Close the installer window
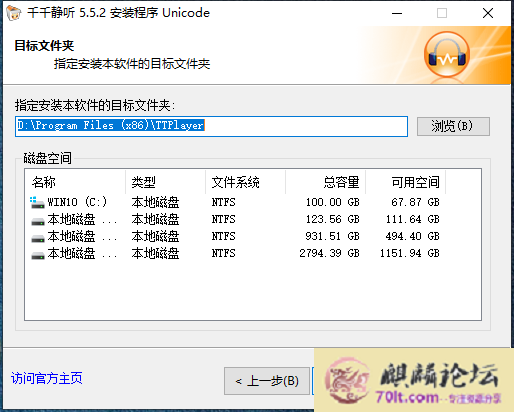 [488, 13]
